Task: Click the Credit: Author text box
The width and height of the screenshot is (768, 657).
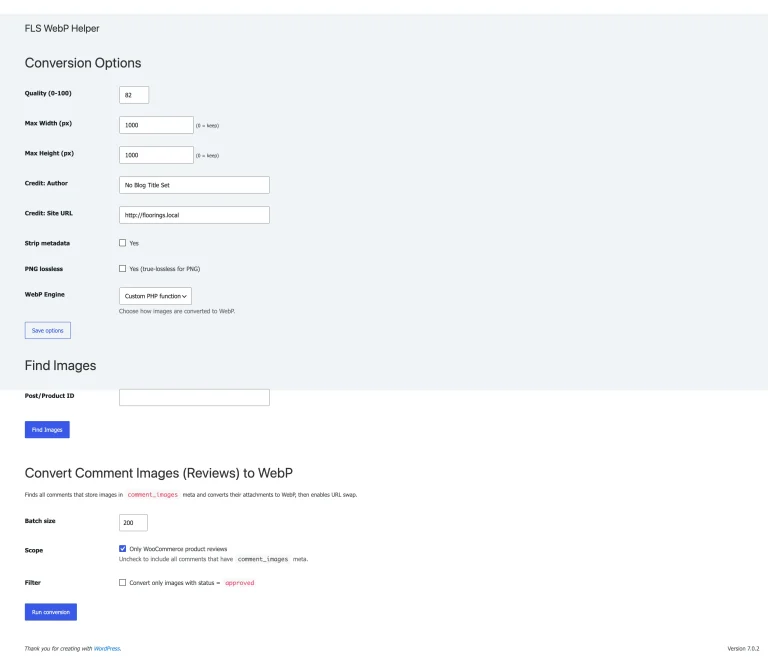Action: tap(194, 185)
